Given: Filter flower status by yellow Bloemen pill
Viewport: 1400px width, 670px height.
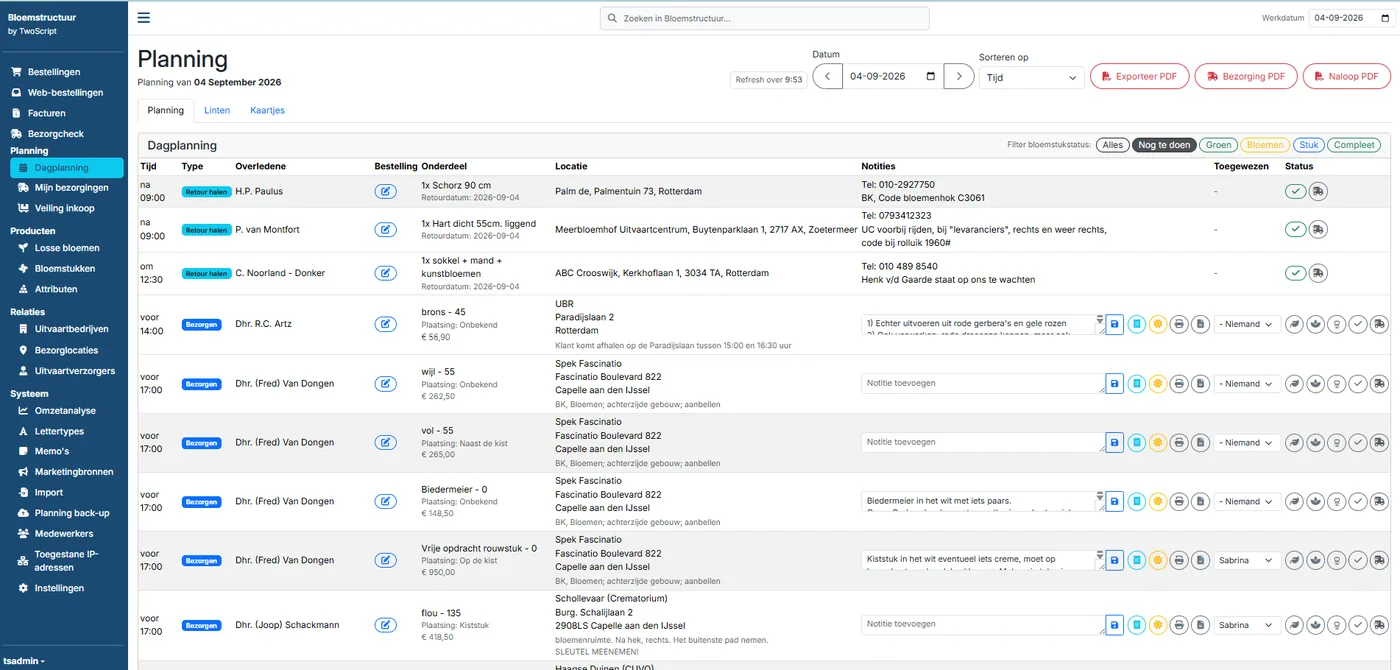Looking at the screenshot, I should (x=1265, y=145).
